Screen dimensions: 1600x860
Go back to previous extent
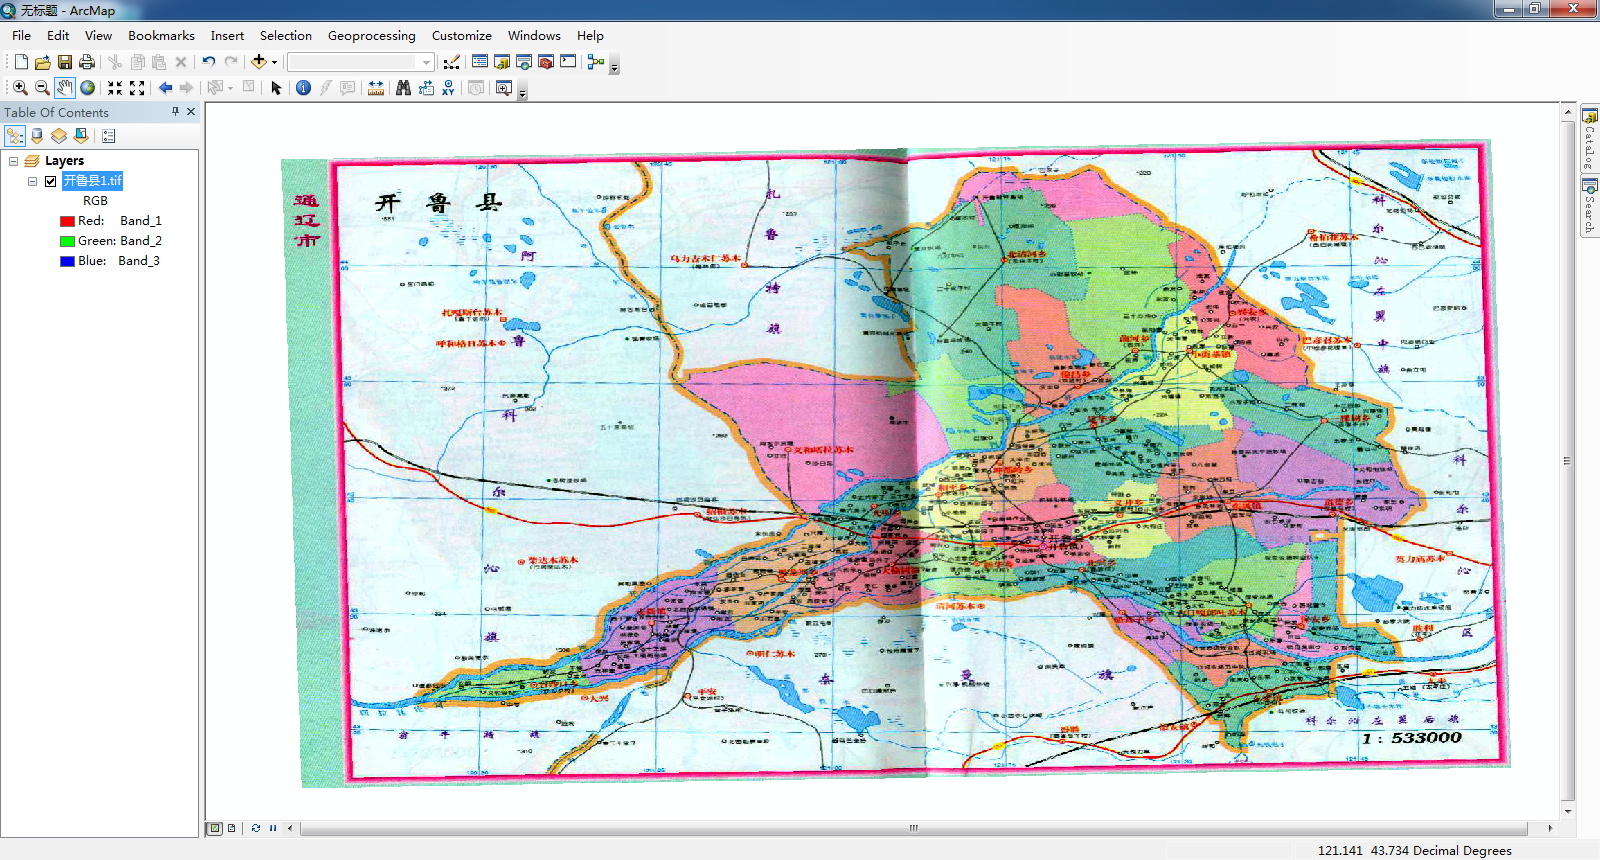[x=165, y=88]
